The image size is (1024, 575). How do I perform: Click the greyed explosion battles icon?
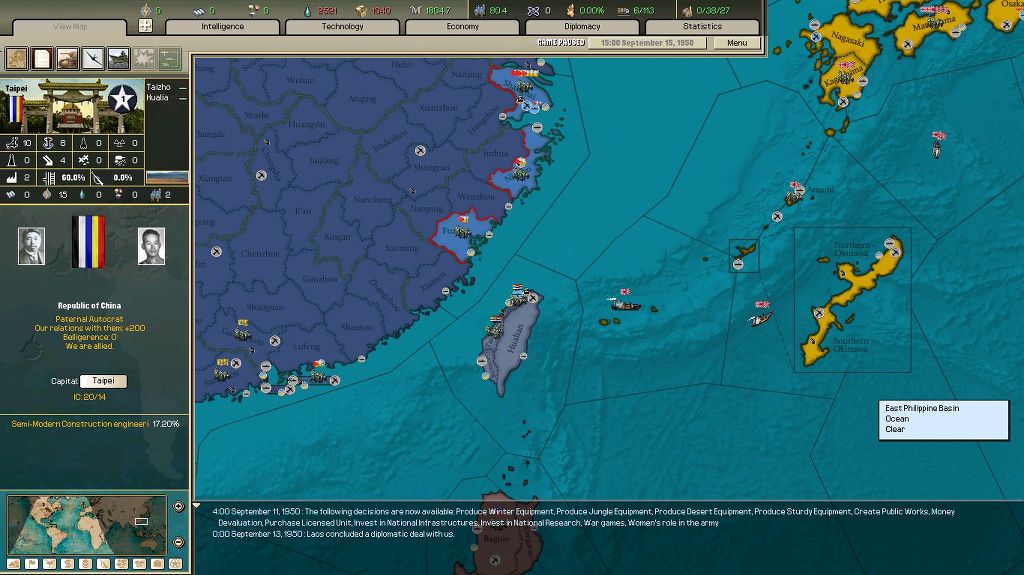coord(144,59)
